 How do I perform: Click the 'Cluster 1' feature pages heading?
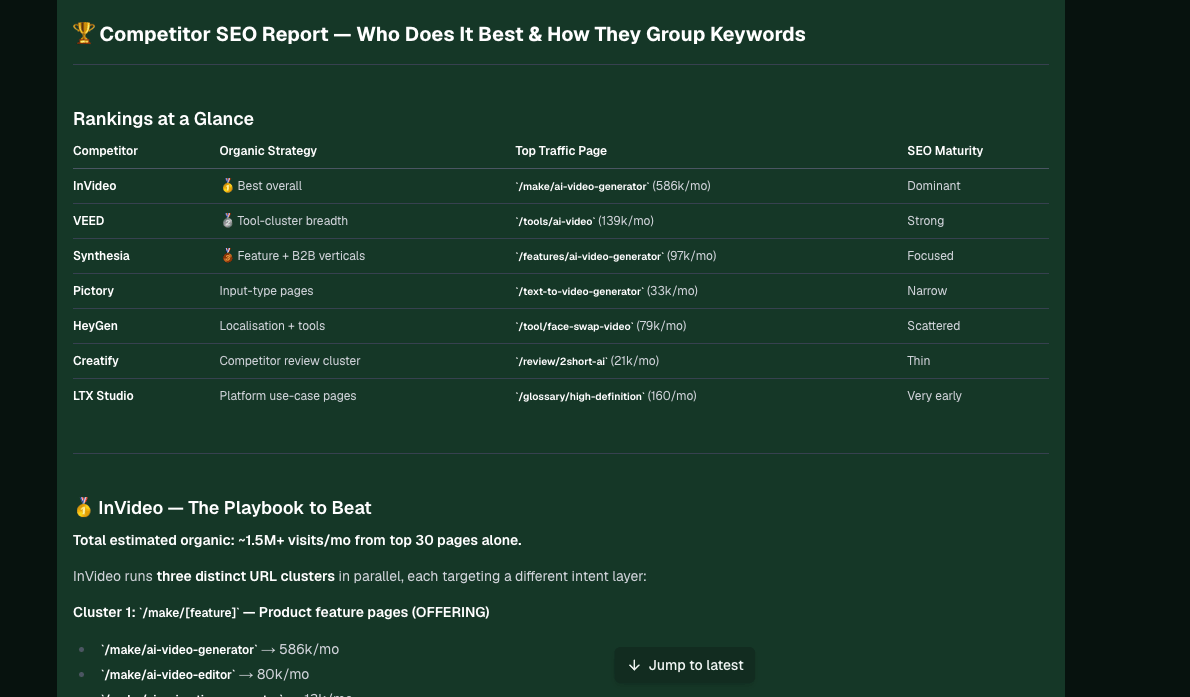pos(281,612)
